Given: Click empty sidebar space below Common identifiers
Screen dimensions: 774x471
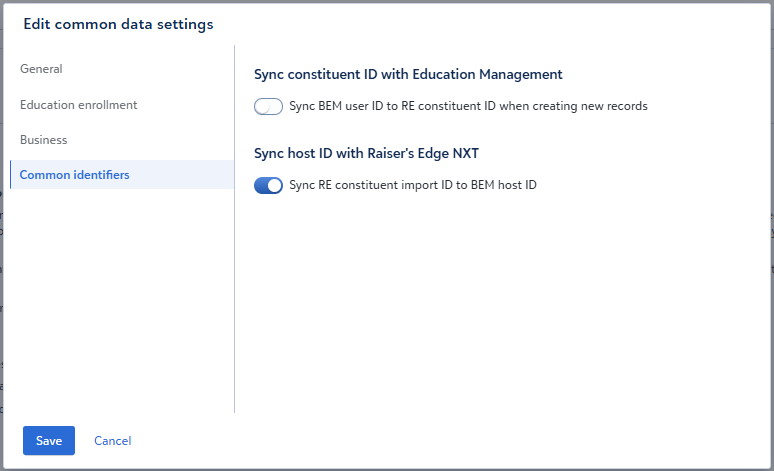Looking at the screenshot, I should coord(120,300).
